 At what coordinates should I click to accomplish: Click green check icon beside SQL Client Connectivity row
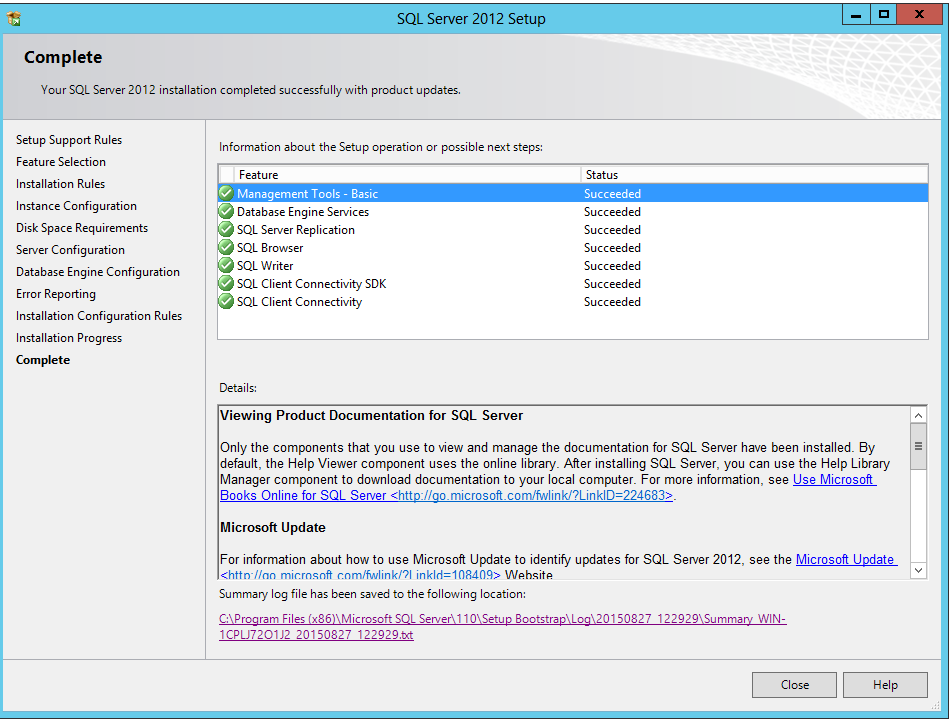coord(226,301)
